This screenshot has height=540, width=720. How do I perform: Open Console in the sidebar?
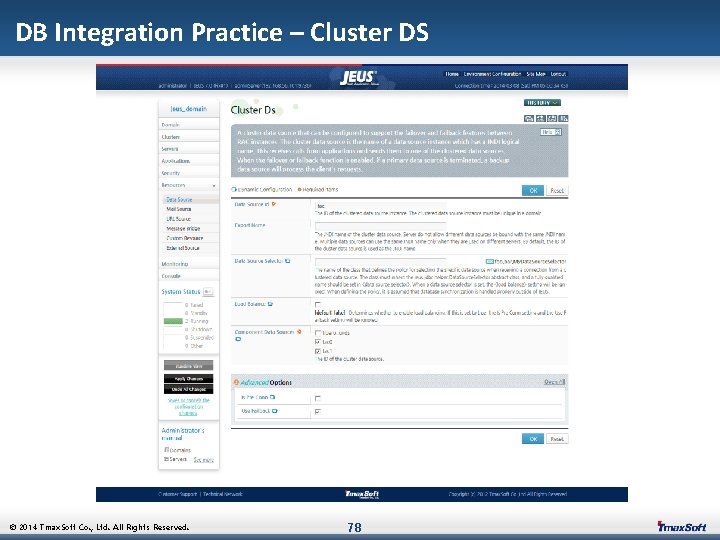[x=189, y=276]
